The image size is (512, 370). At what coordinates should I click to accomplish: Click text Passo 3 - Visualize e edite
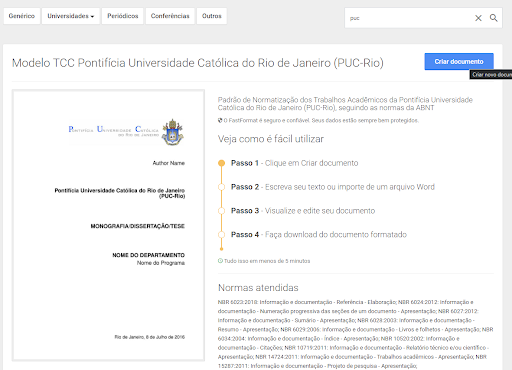[303, 211]
